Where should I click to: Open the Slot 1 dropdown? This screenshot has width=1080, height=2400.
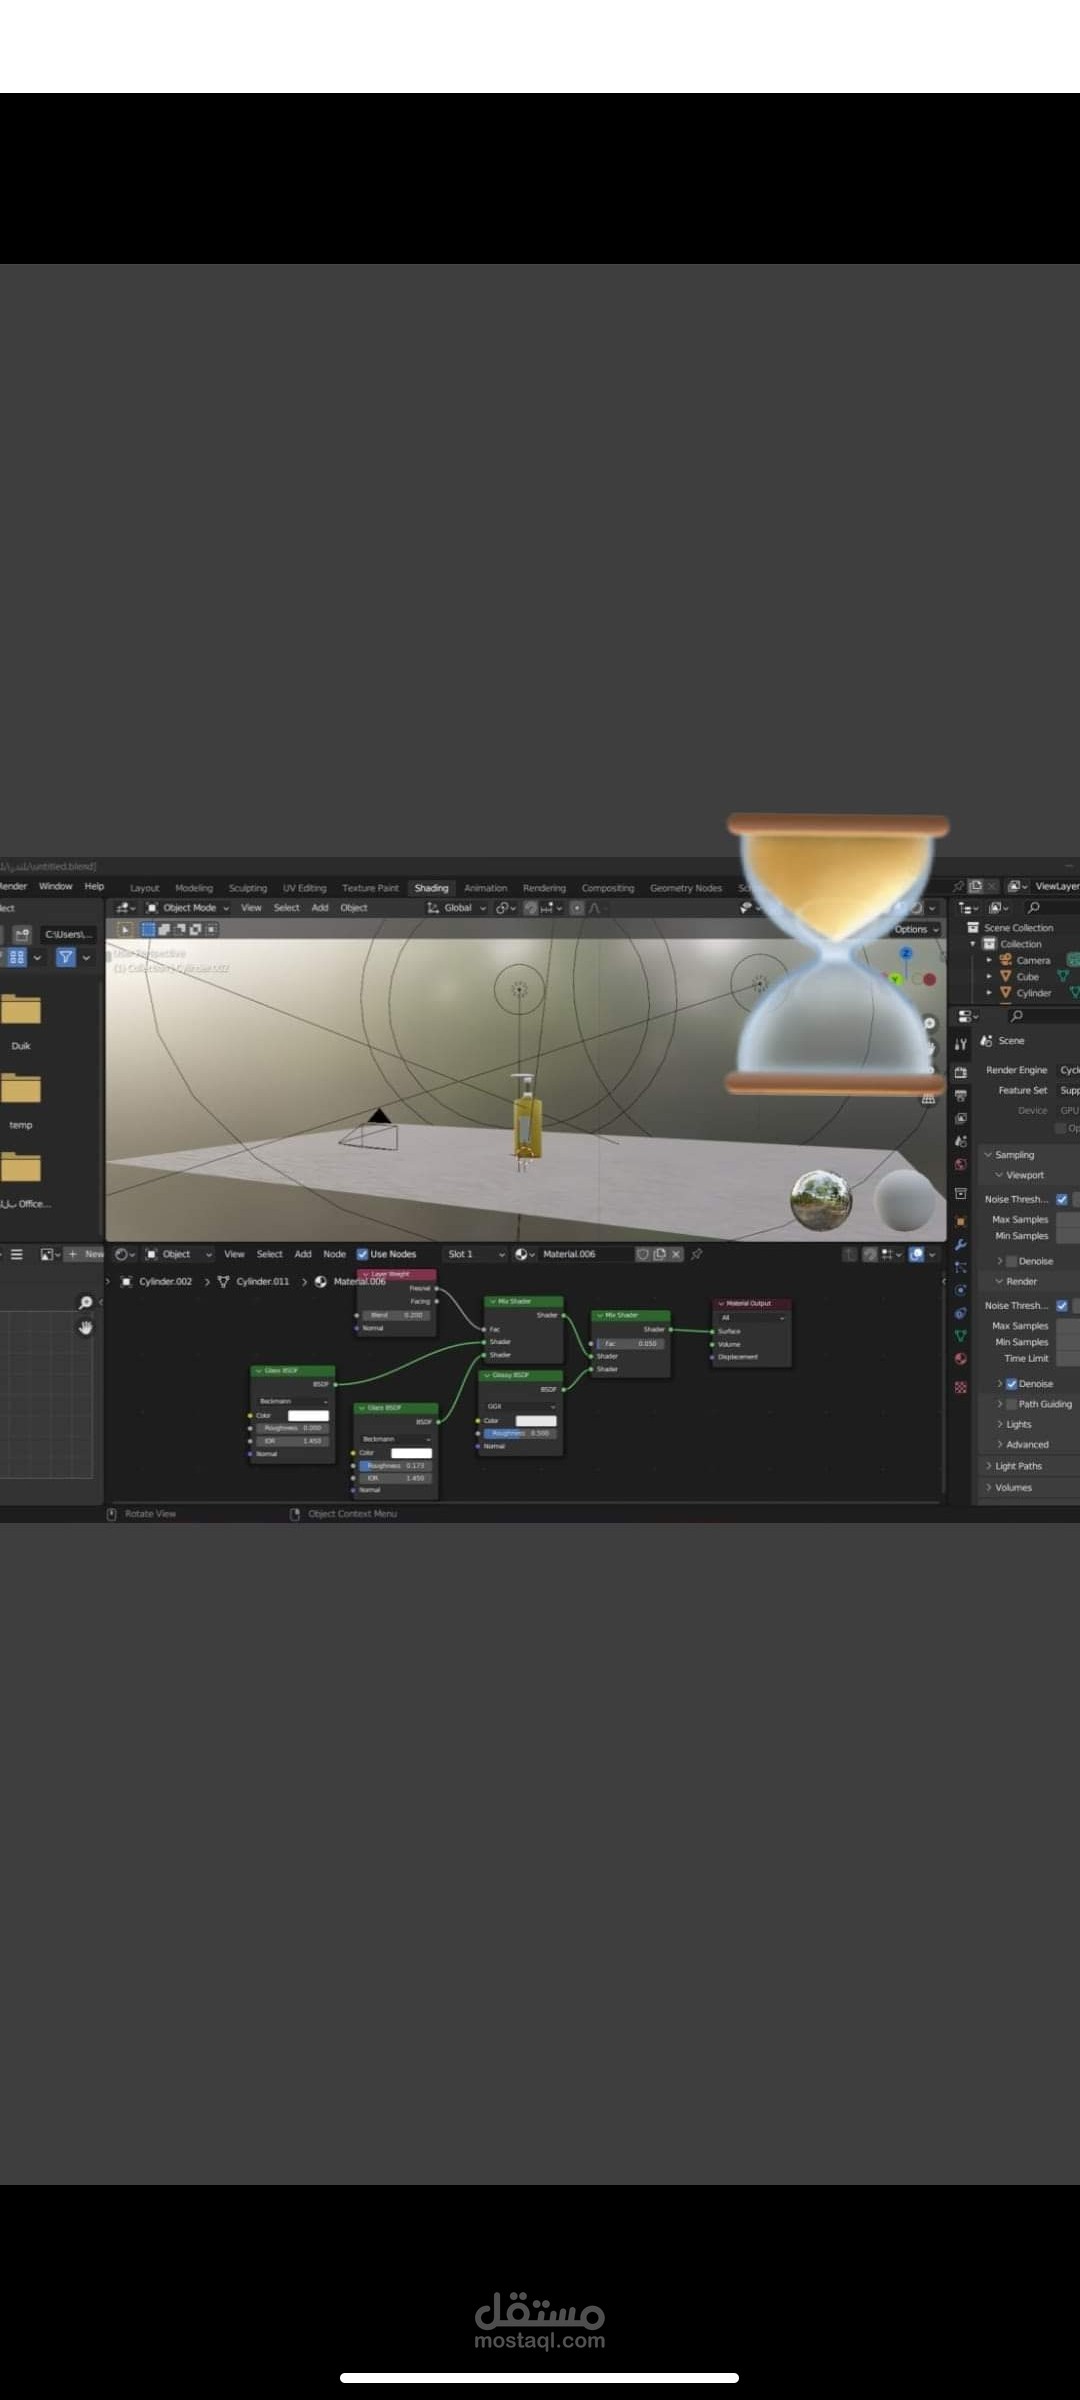[x=476, y=1254]
